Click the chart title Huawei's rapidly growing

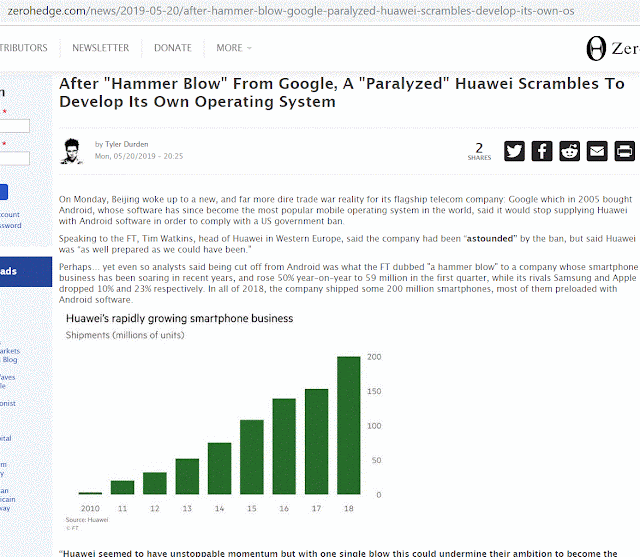(180, 318)
